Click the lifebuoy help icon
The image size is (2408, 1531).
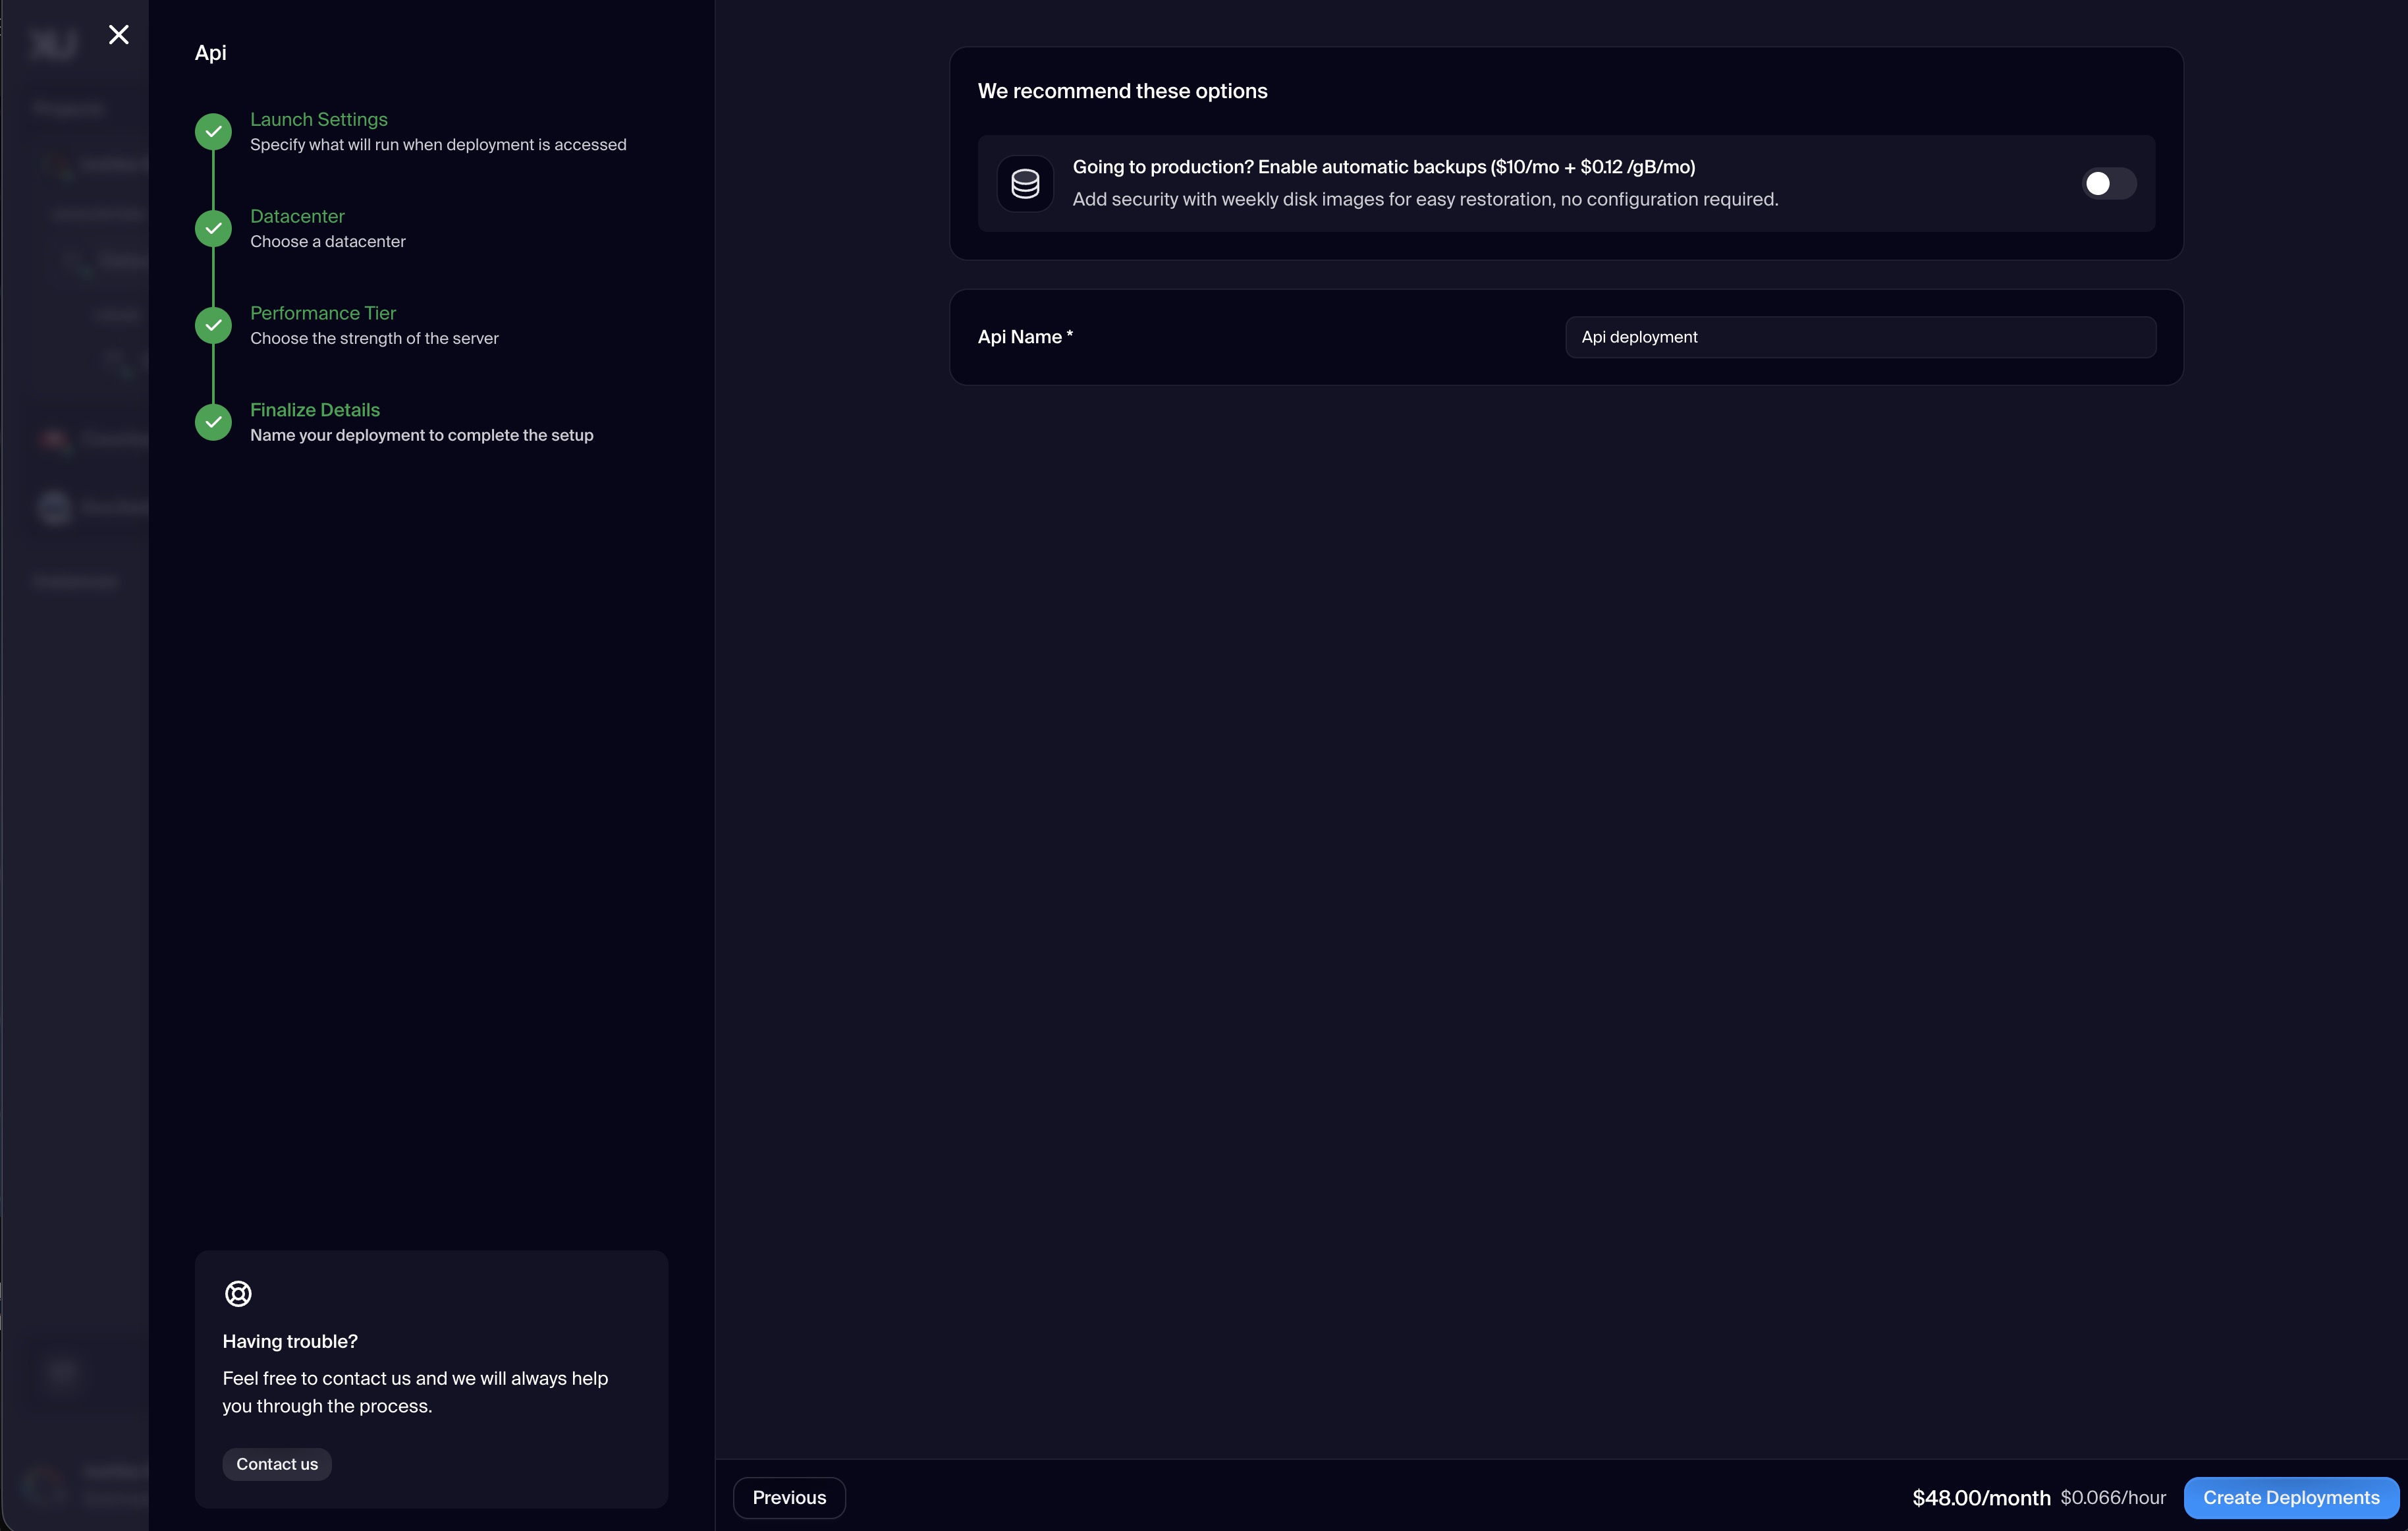(x=238, y=1293)
